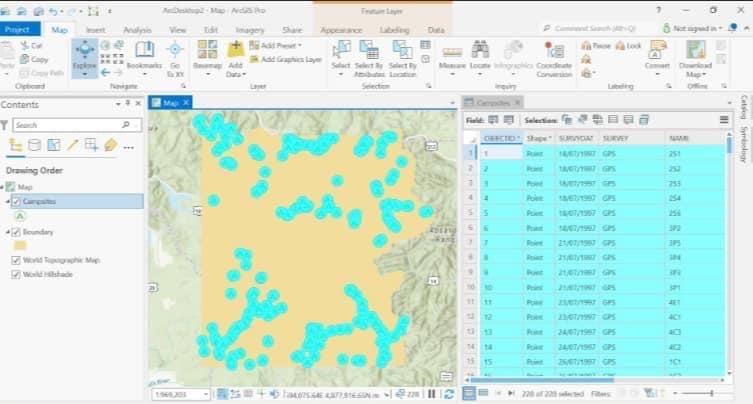Viewport: 753px width, 404px height.
Task: Open Select By Attributes
Action: [369, 59]
